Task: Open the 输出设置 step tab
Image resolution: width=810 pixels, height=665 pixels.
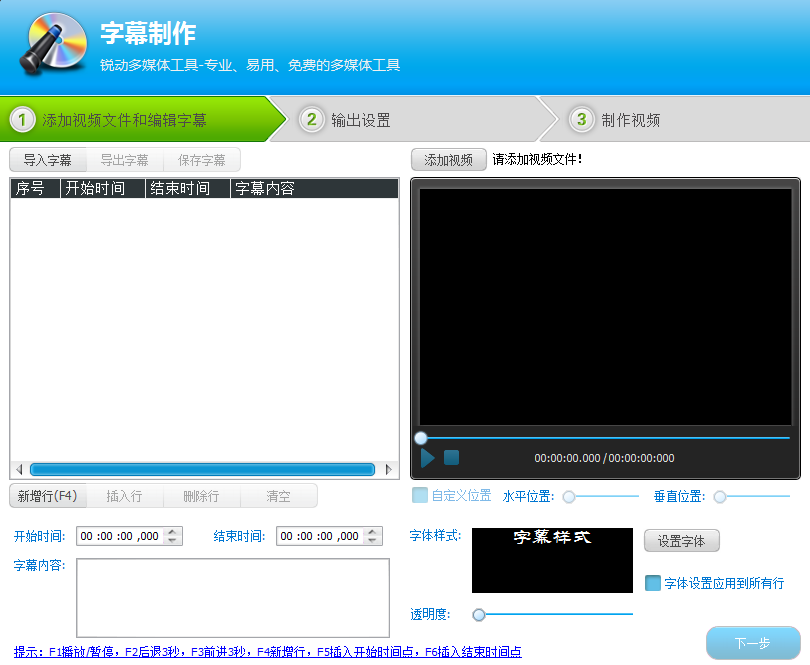Action: (360, 120)
